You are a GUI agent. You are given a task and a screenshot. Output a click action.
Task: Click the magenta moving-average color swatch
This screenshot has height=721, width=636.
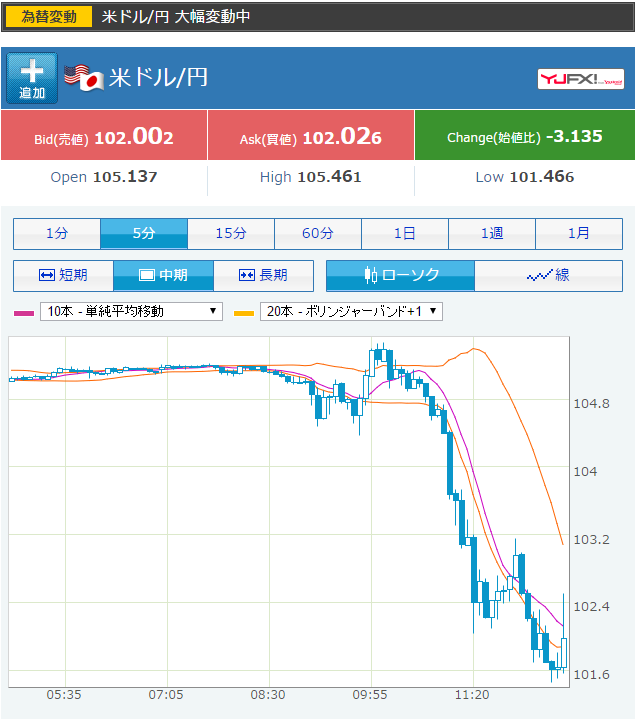[23, 312]
